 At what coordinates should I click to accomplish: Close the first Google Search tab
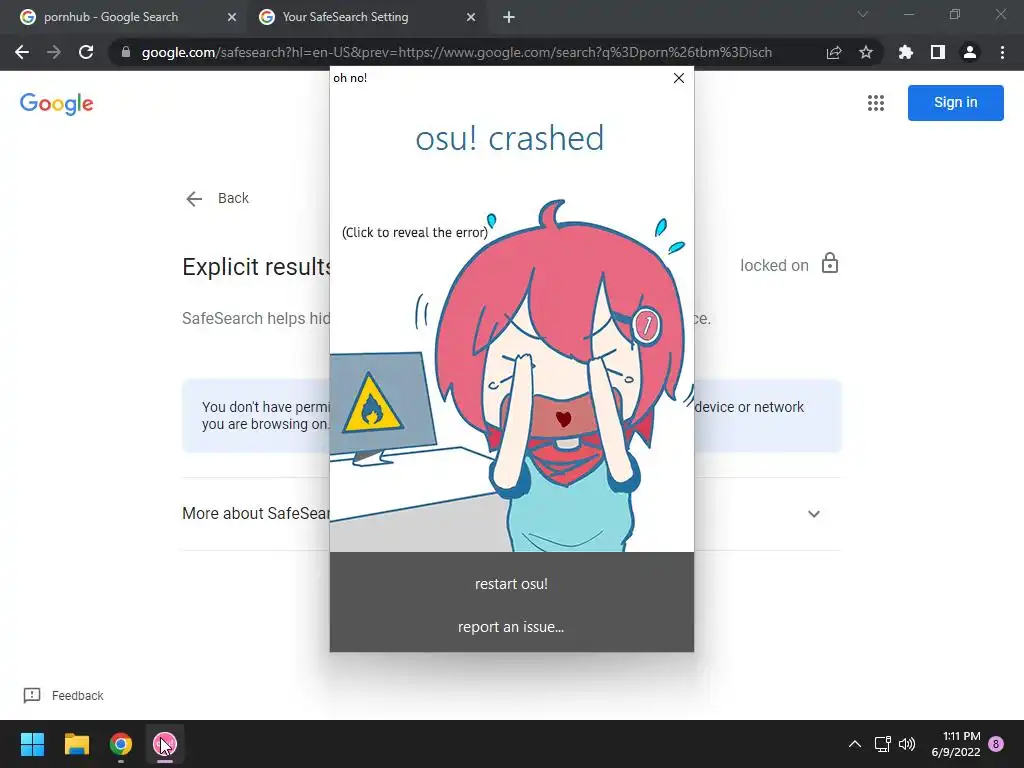(x=232, y=17)
